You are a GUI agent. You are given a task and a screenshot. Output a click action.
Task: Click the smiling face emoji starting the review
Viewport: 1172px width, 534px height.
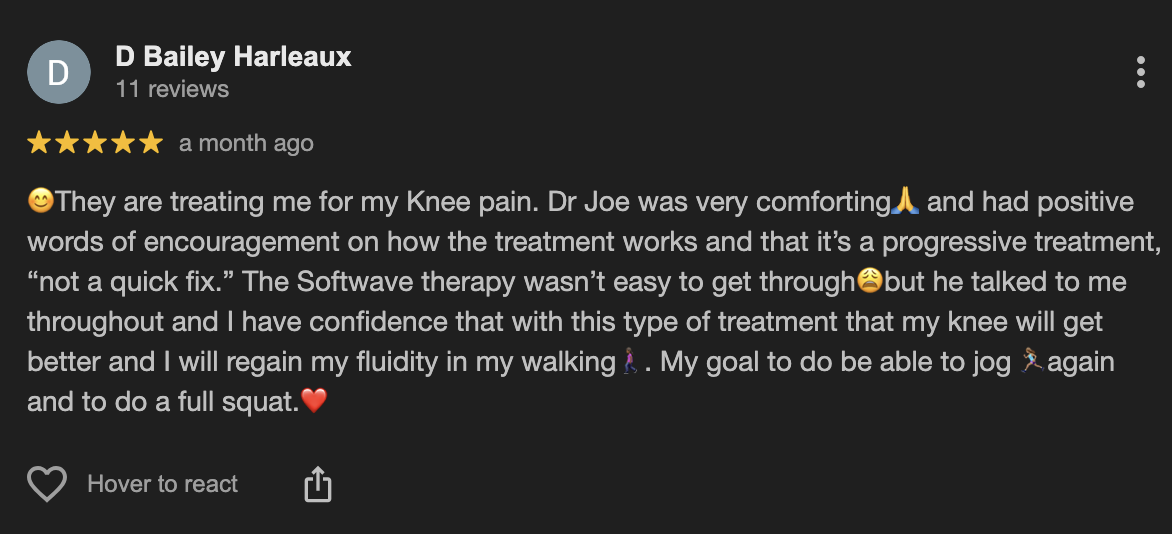(41, 202)
